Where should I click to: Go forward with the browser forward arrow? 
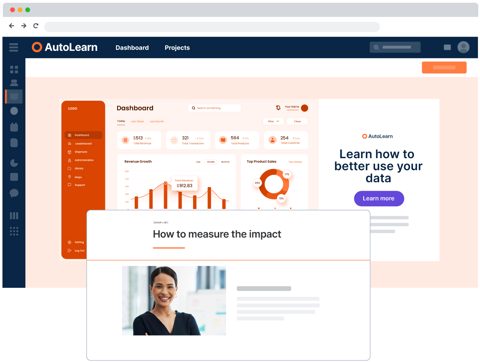(x=24, y=26)
